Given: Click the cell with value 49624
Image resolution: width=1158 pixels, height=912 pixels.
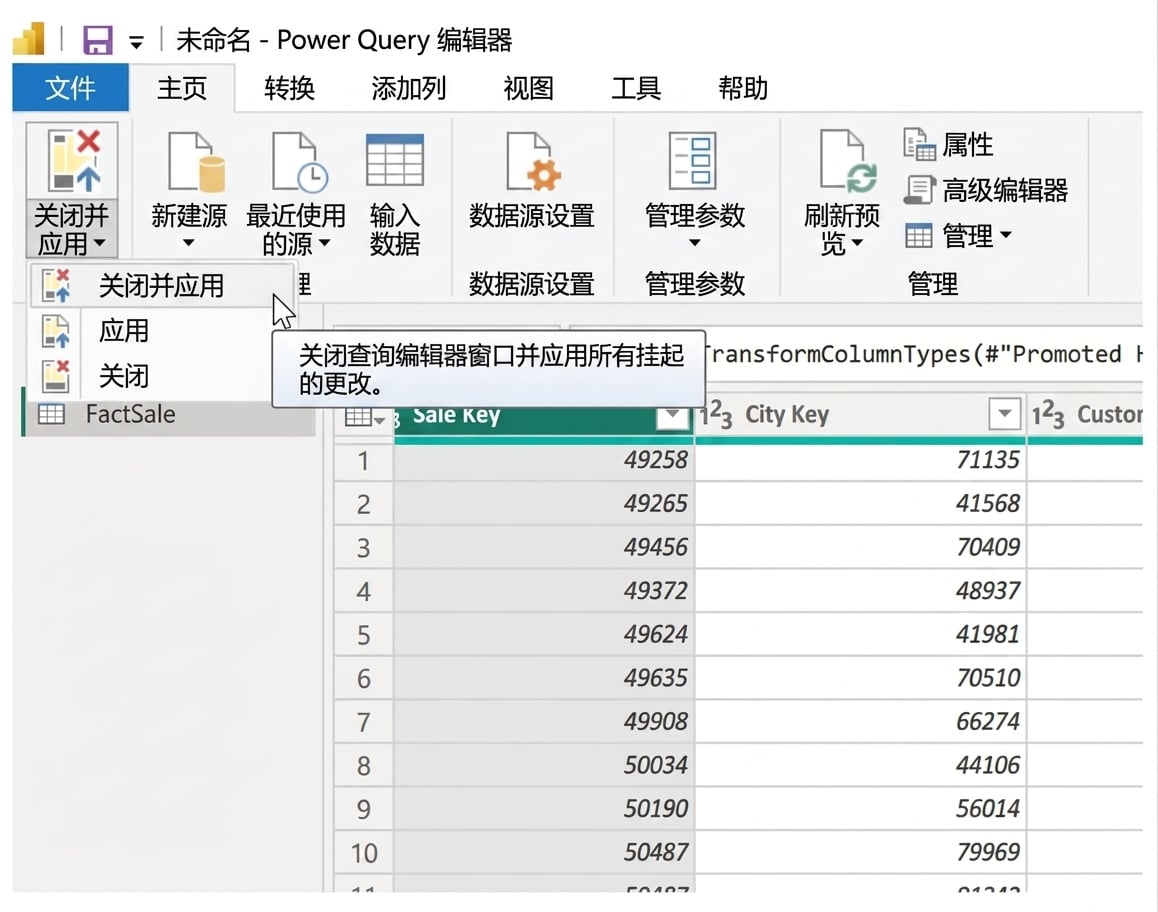Looking at the screenshot, I should (544, 634).
